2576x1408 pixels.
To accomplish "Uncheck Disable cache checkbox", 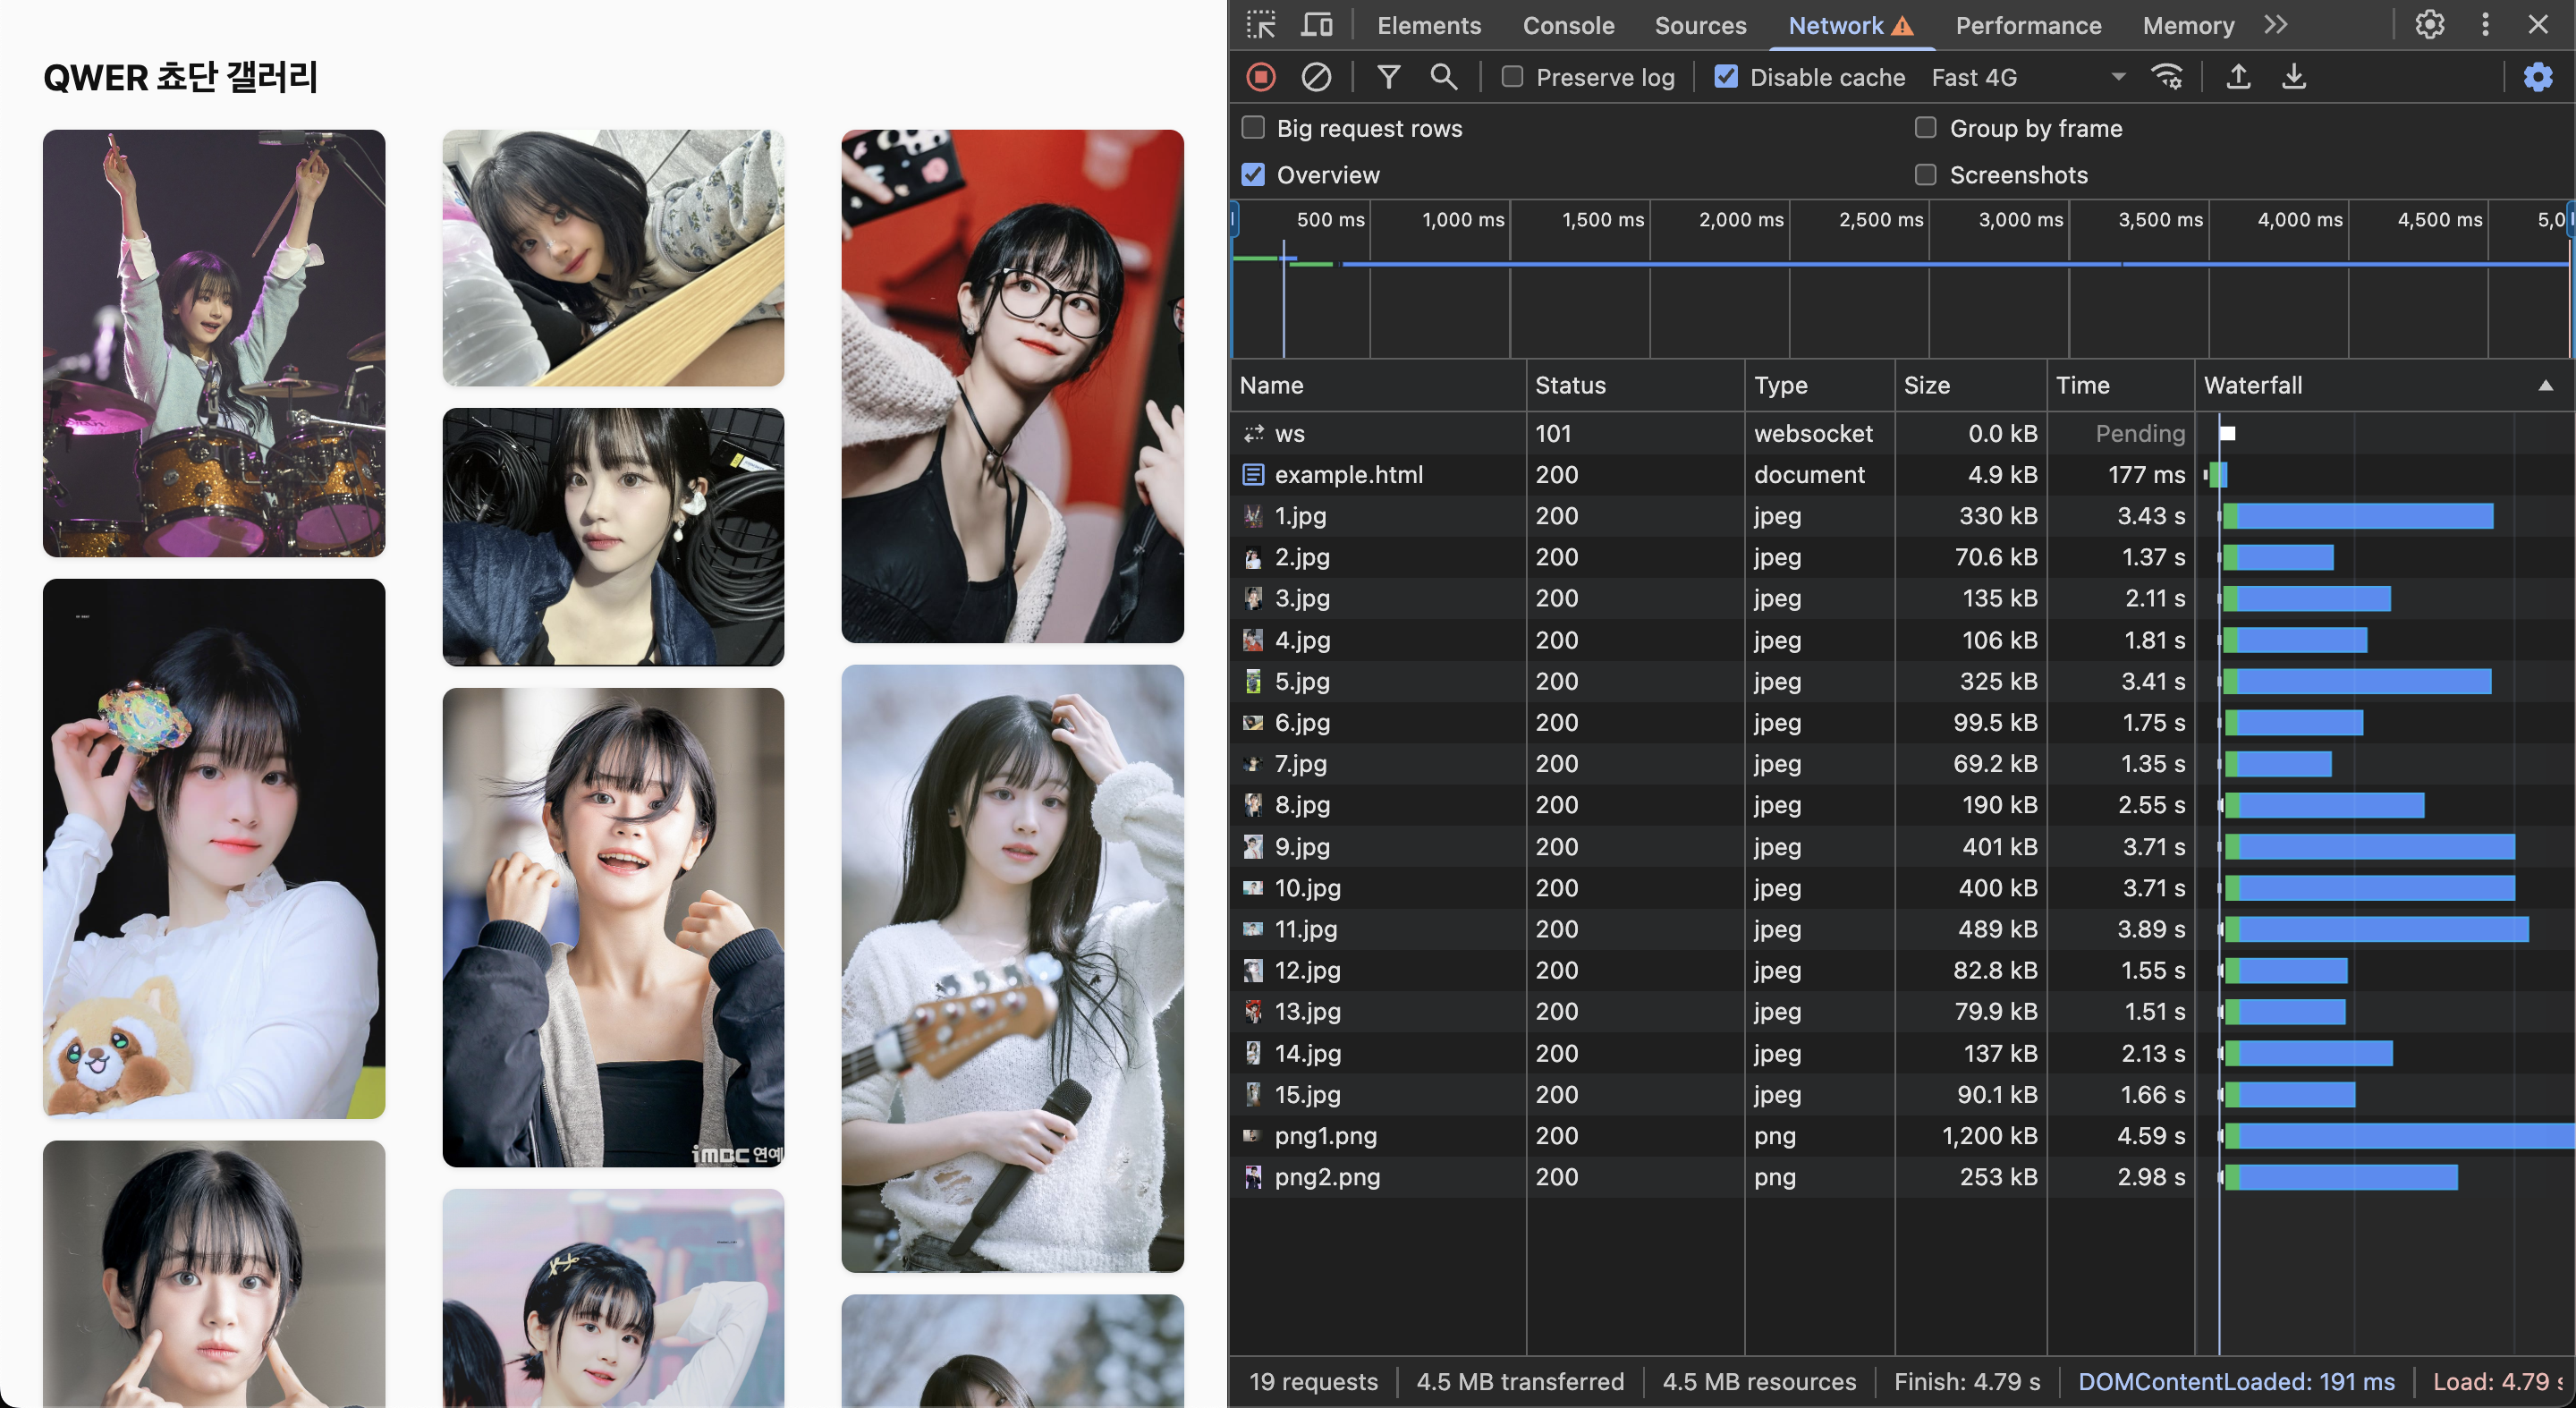I will pyautogui.click(x=1726, y=77).
